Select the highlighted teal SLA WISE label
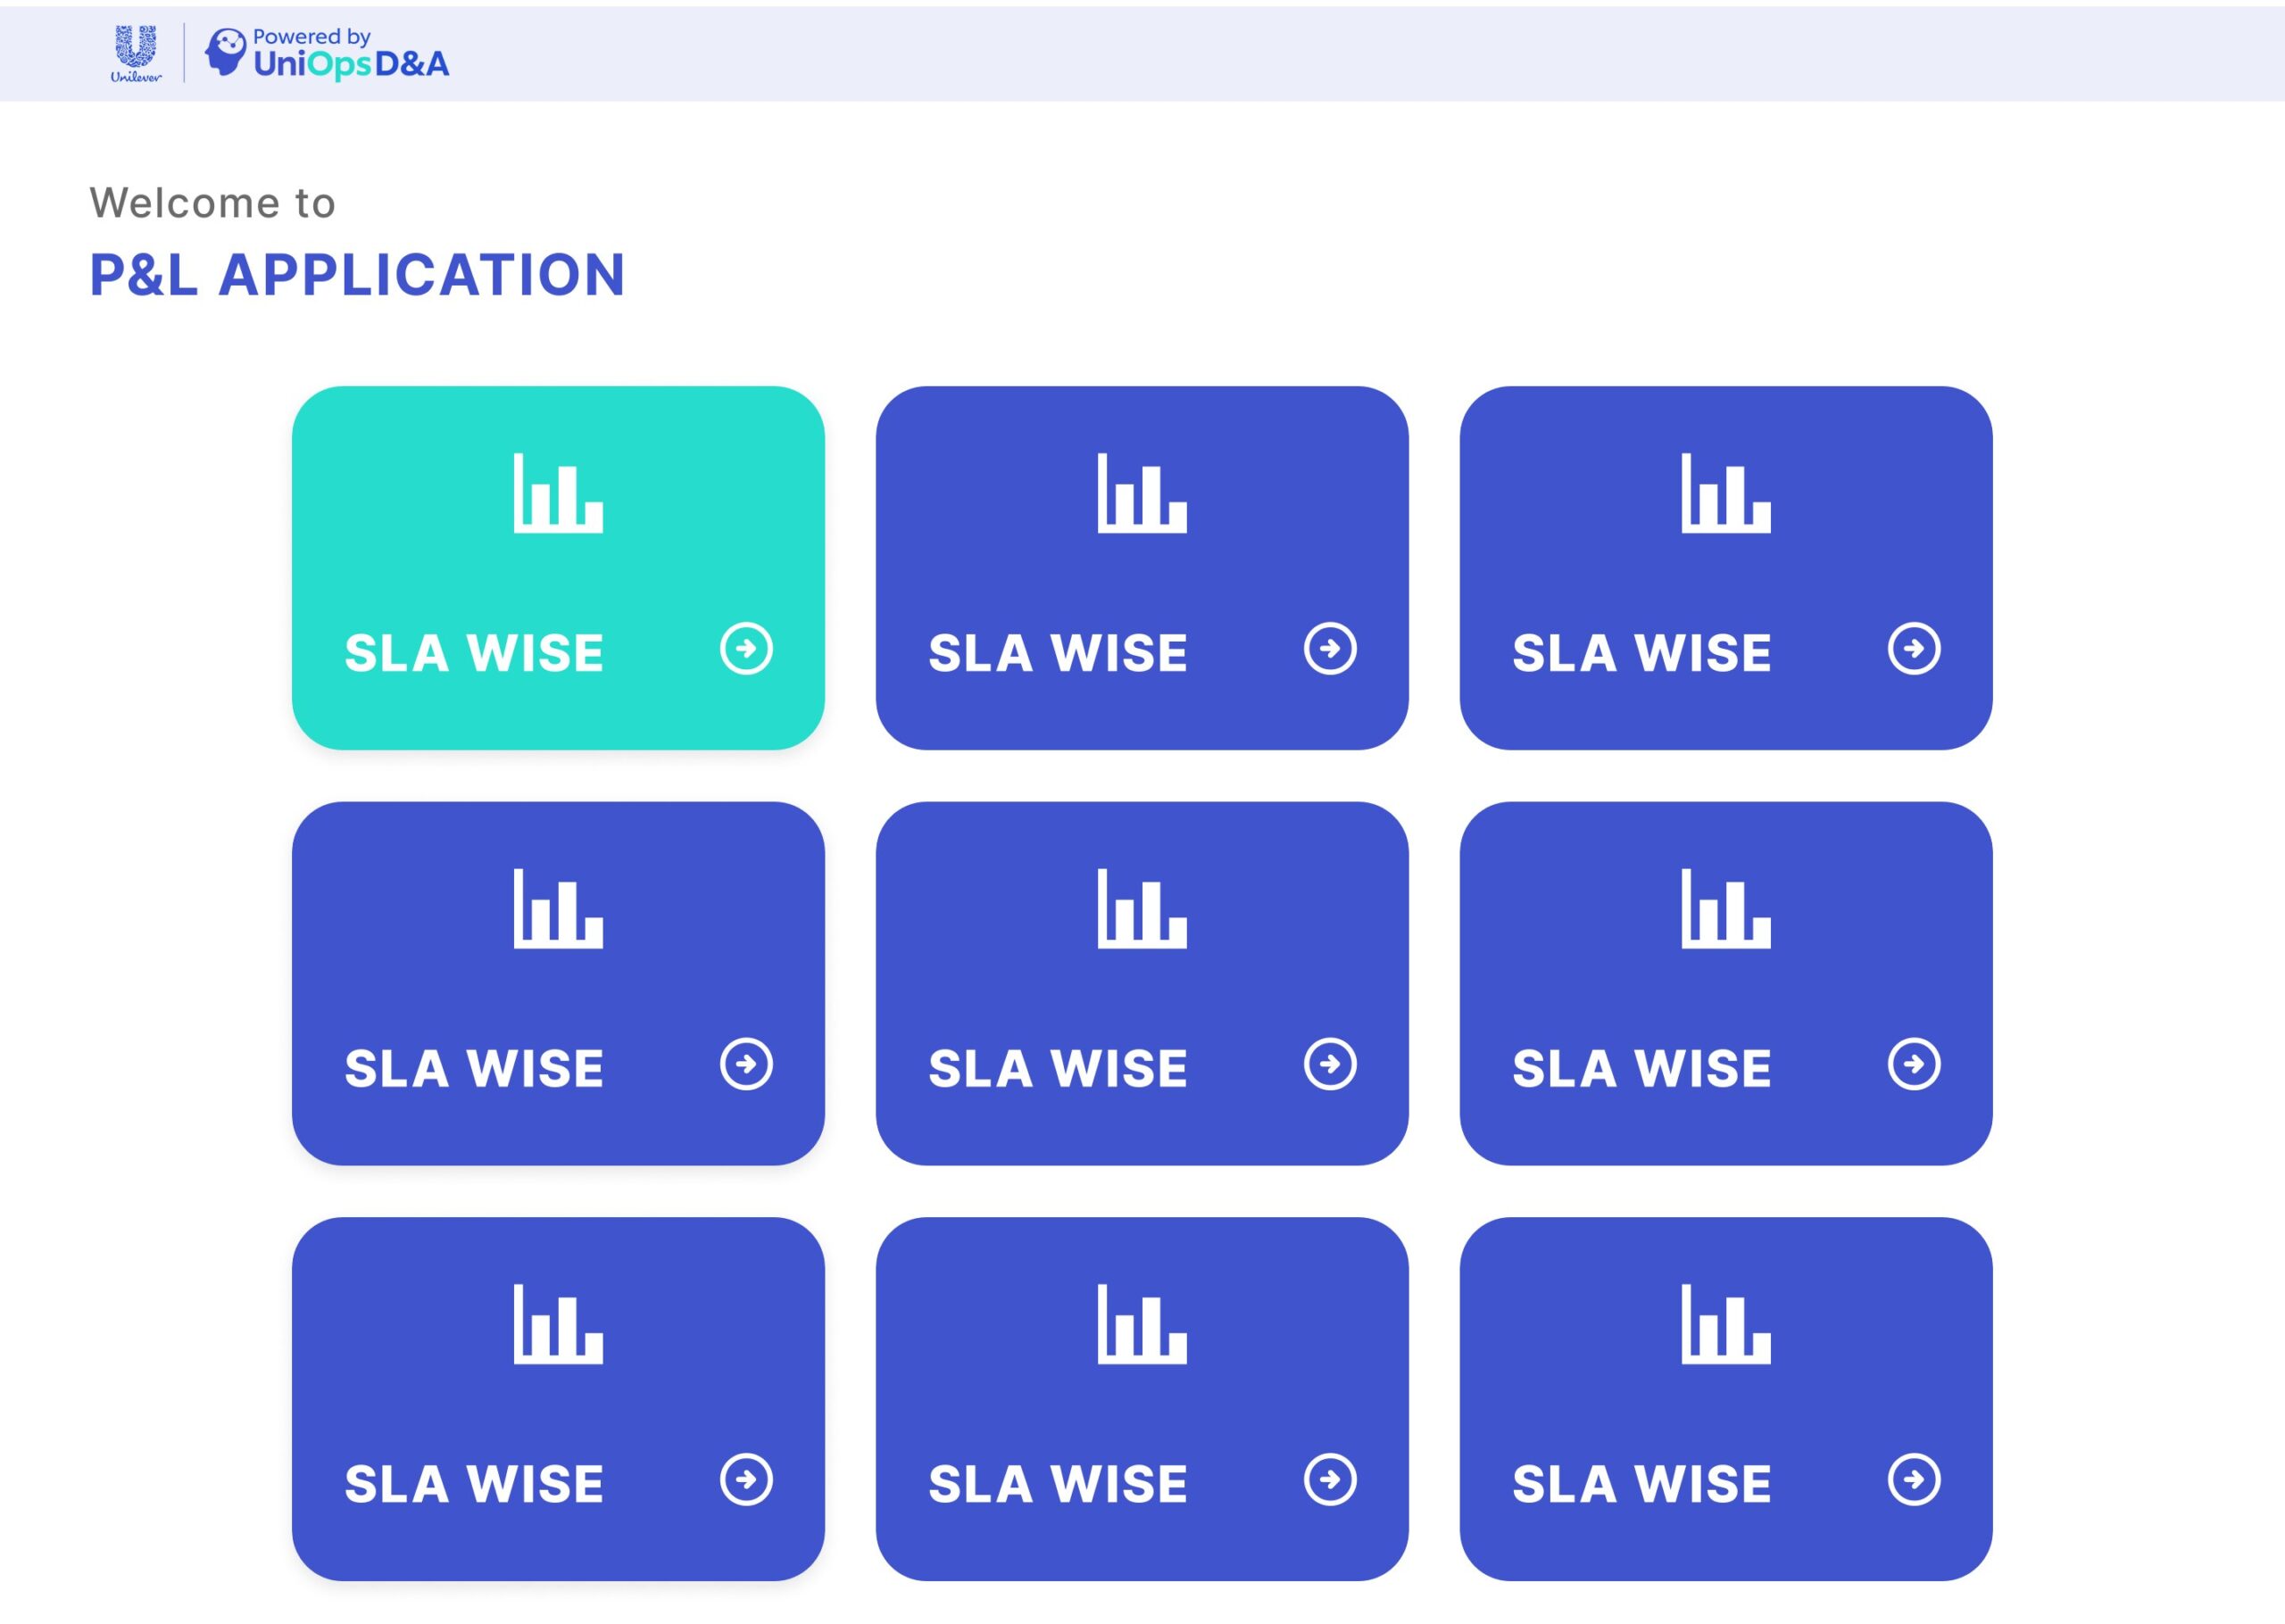 [474, 653]
